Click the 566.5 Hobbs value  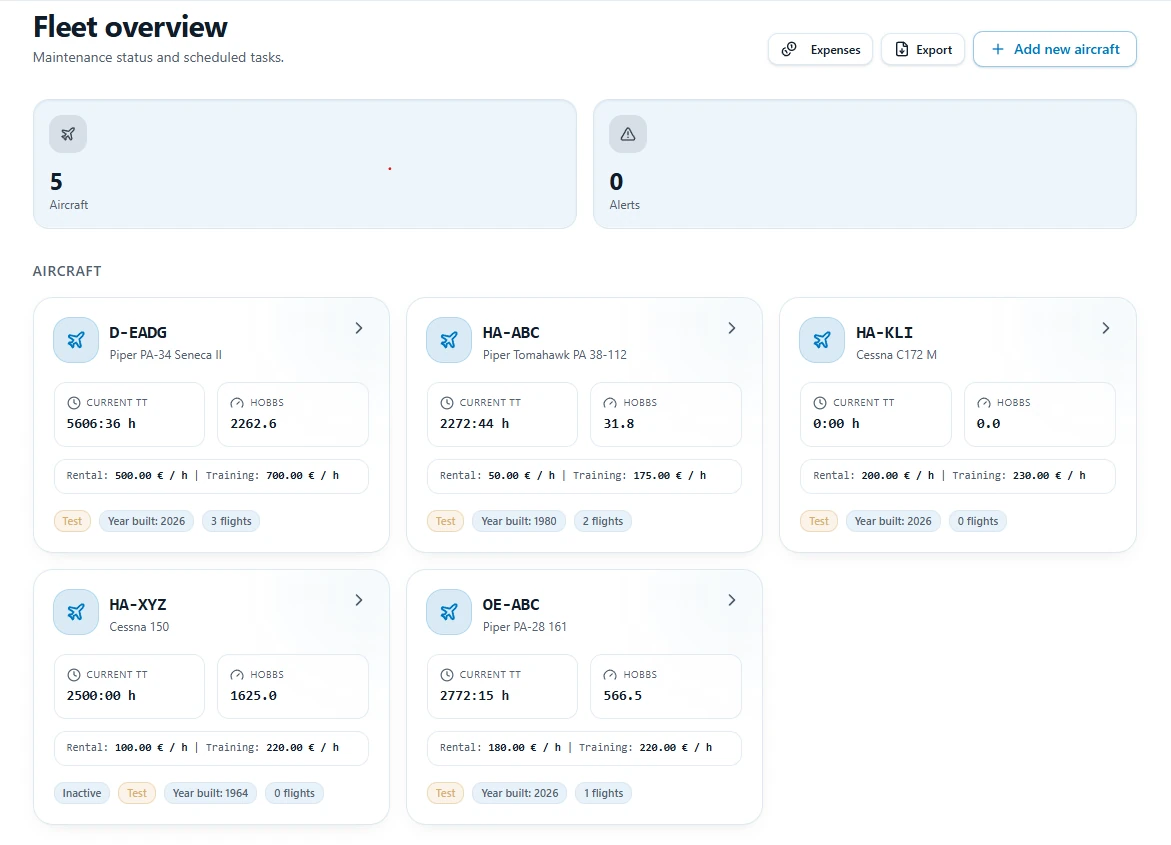[x=623, y=696]
